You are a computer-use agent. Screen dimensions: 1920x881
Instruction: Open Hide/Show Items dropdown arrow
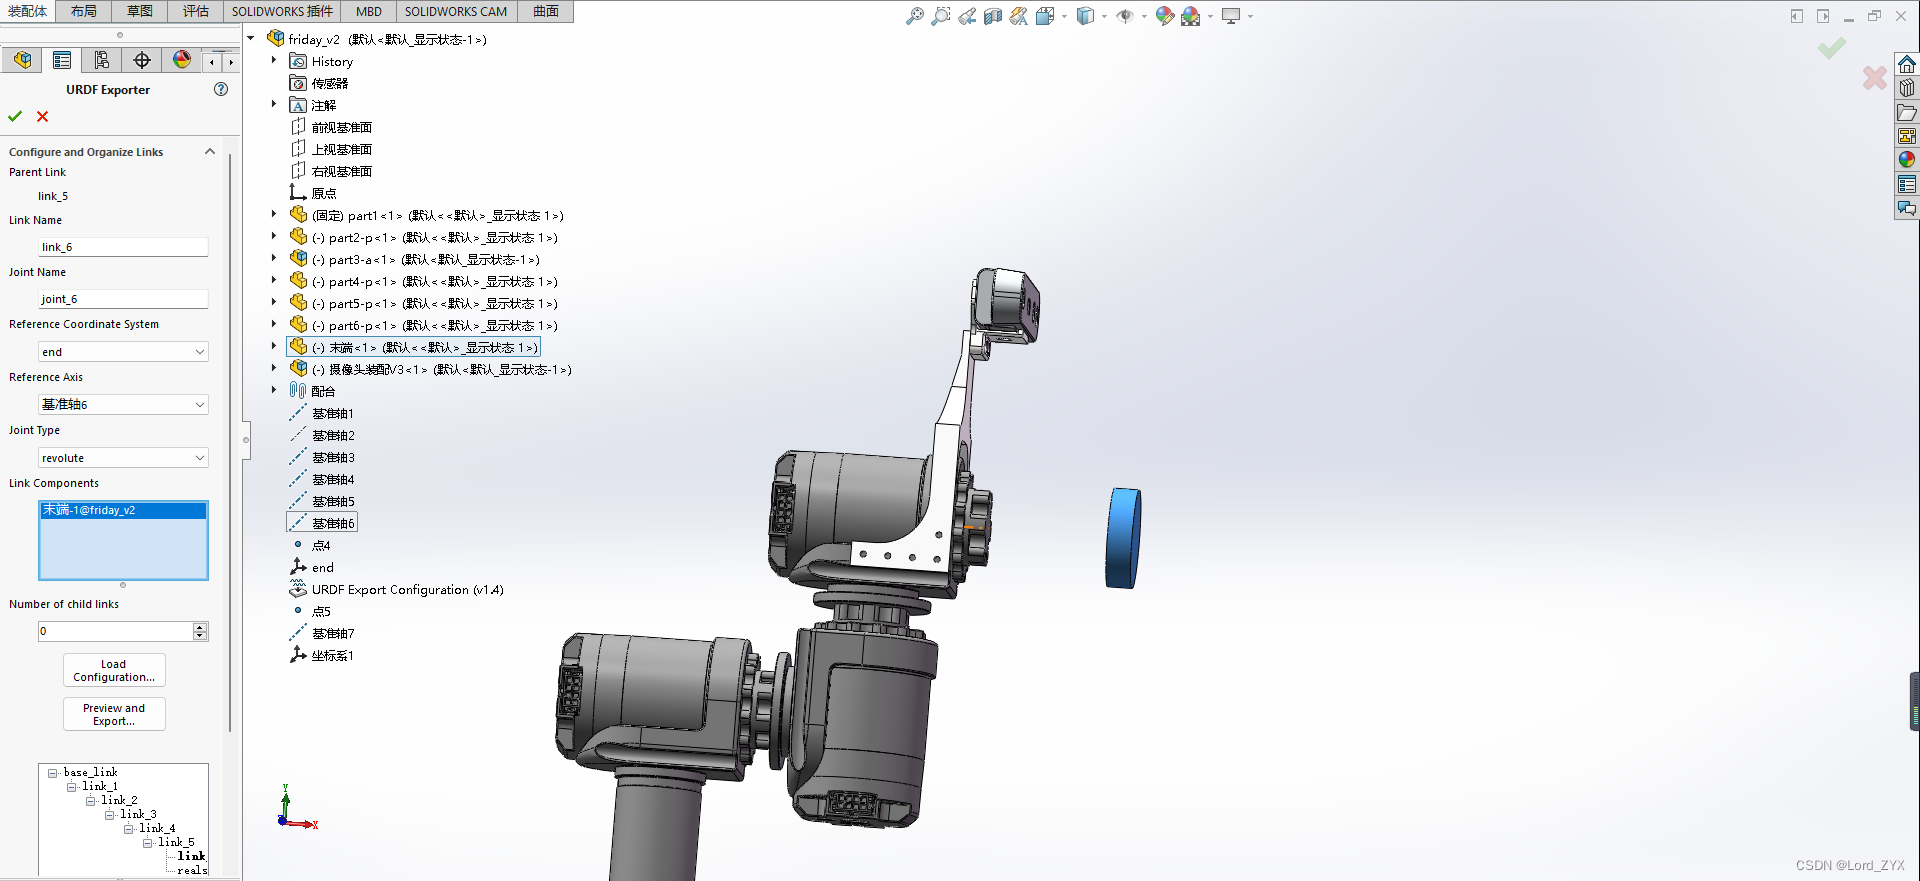(x=1144, y=16)
